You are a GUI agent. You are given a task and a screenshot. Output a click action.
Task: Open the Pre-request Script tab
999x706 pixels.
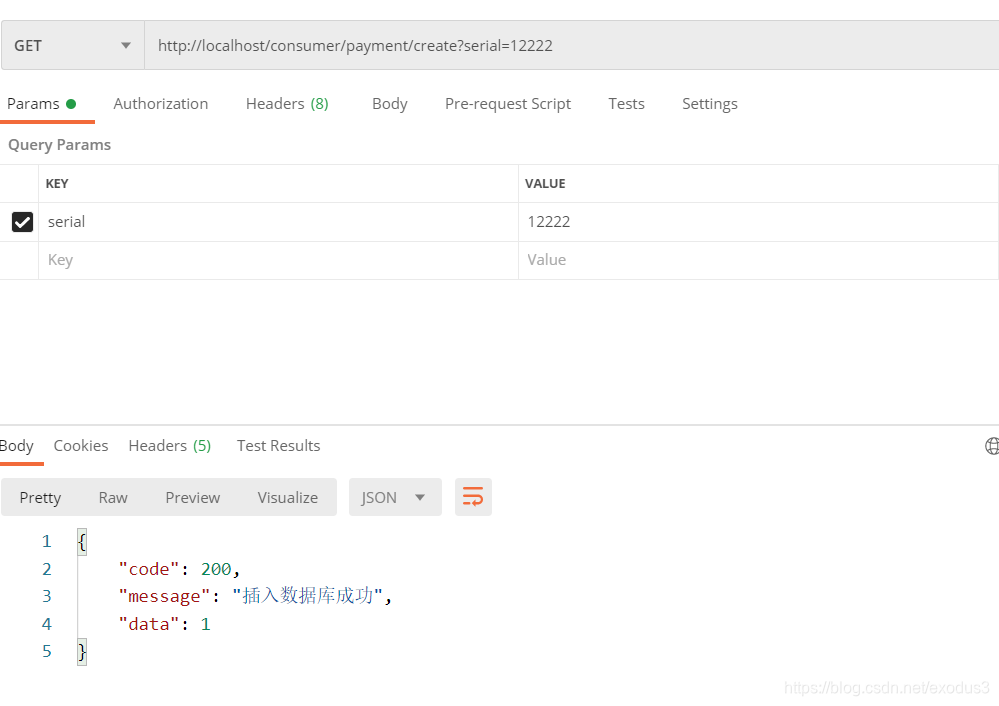click(508, 104)
